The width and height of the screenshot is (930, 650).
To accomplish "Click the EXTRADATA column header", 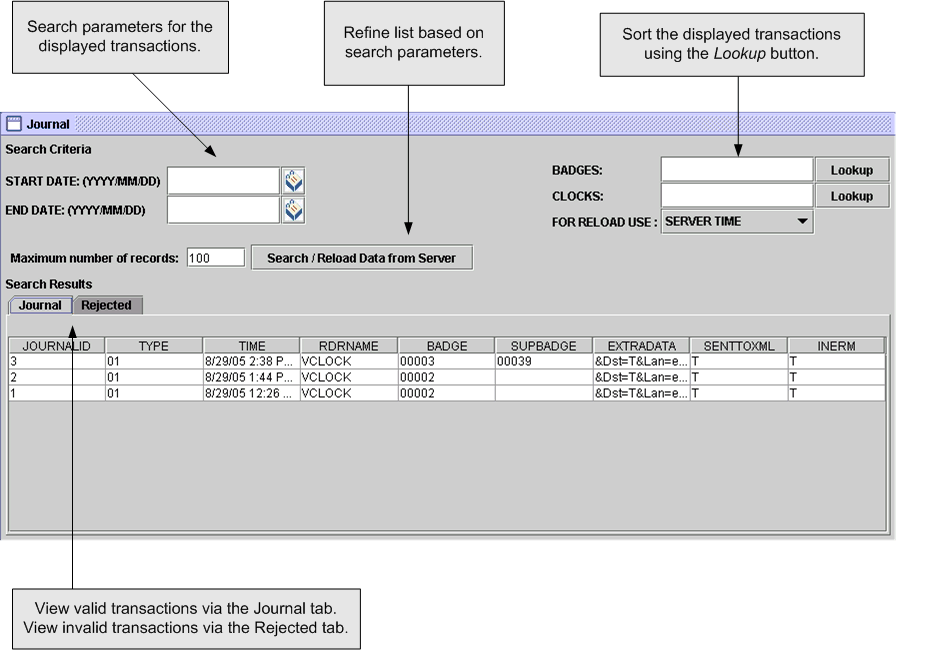I will [641, 346].
